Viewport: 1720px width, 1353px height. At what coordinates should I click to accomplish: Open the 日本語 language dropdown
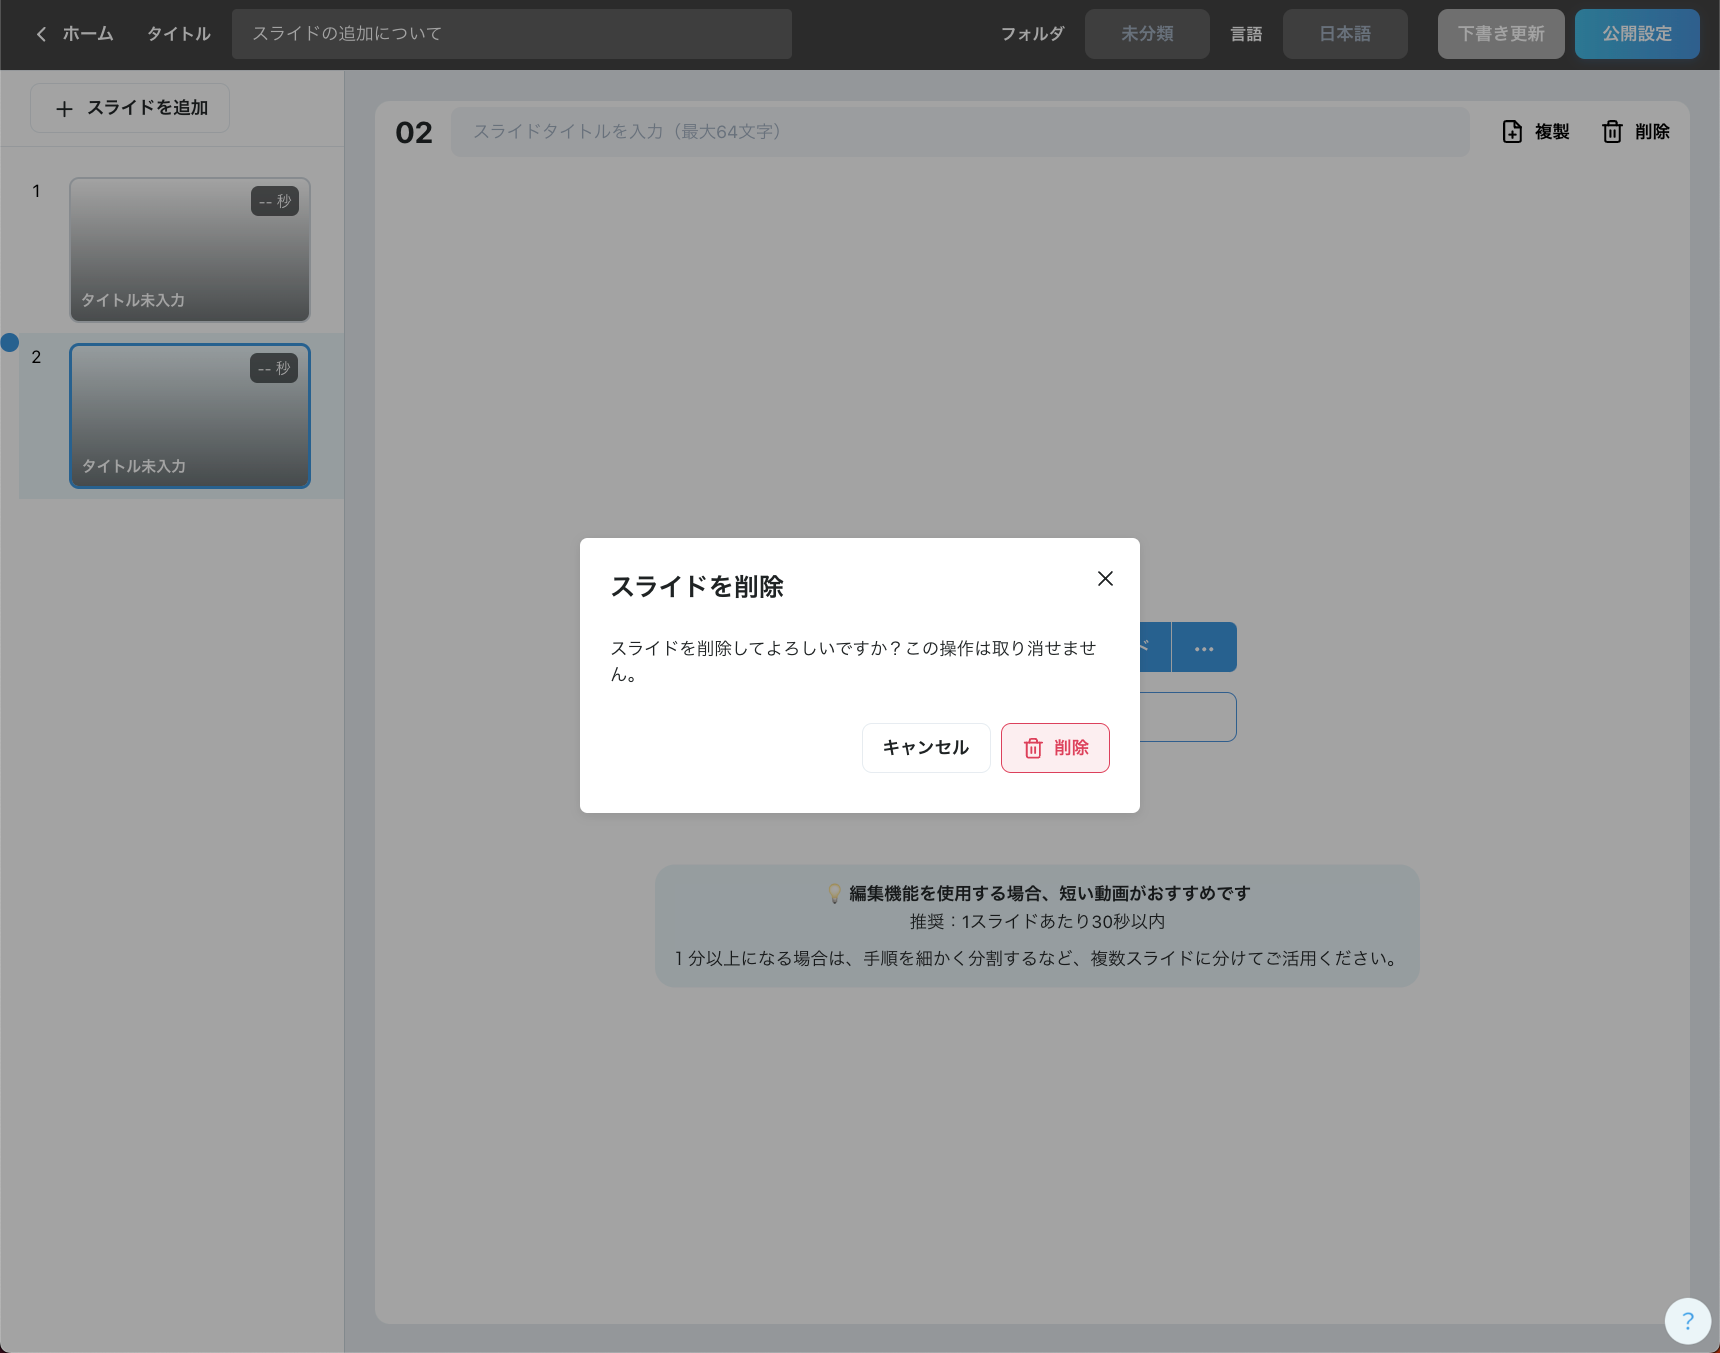[x=1345, y=34]
